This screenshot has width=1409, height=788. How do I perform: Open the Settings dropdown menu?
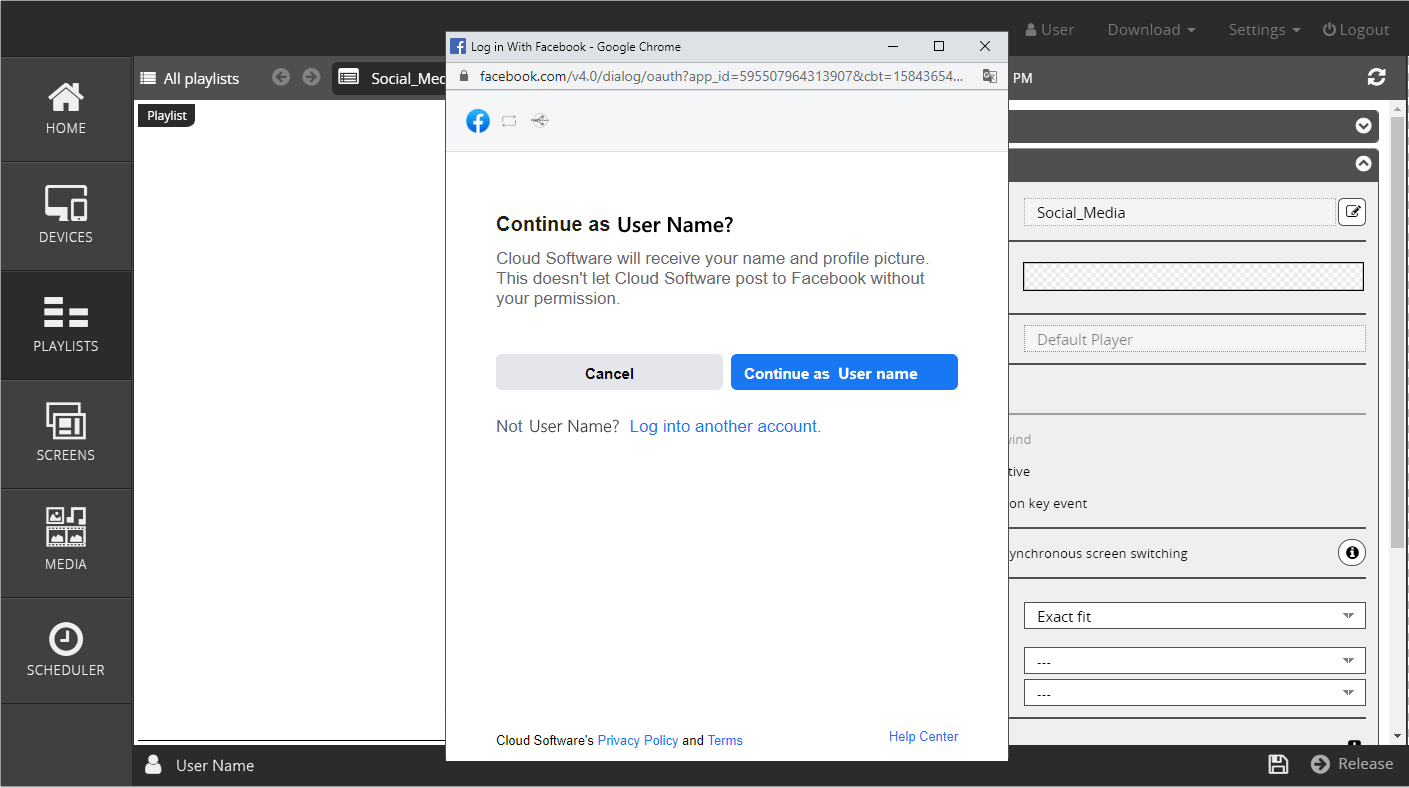(1264, 30)
